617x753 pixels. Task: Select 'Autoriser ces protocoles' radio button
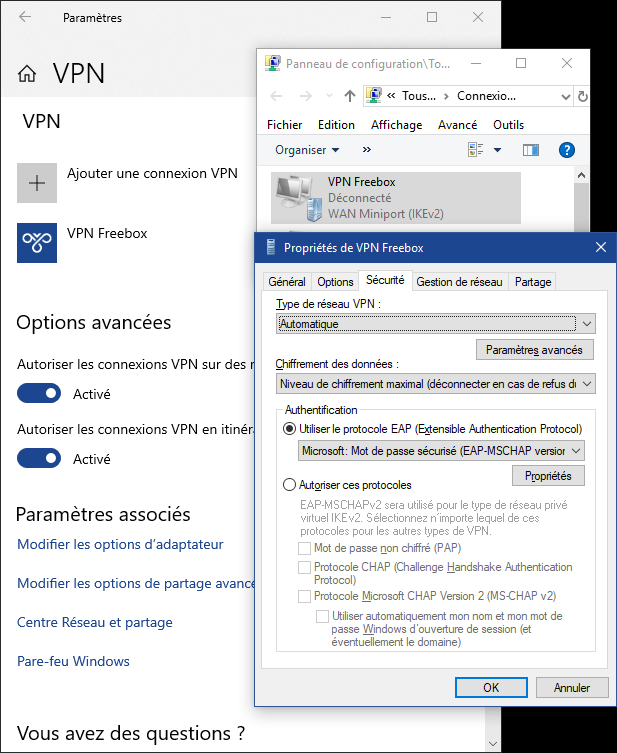click(x=290, y=484)
